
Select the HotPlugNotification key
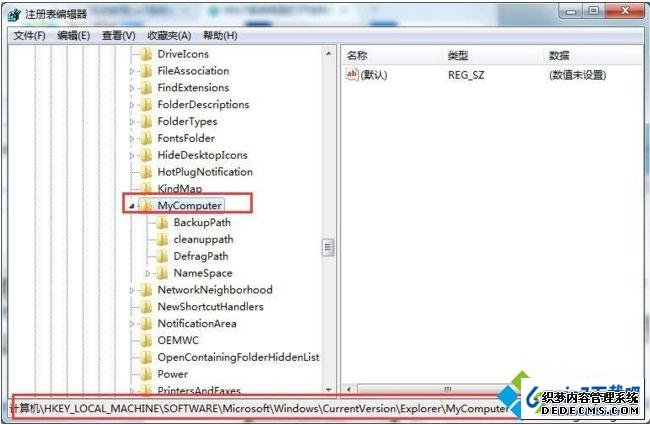205,172
